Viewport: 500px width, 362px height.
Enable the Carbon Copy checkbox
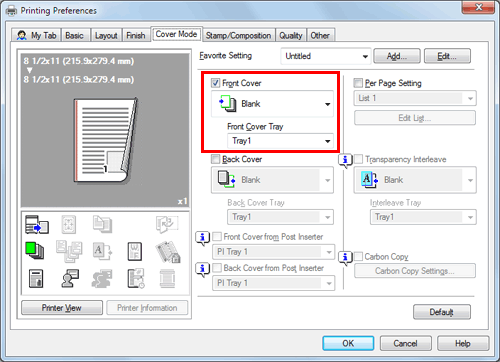pyautogui.click(x=358, y=256)
